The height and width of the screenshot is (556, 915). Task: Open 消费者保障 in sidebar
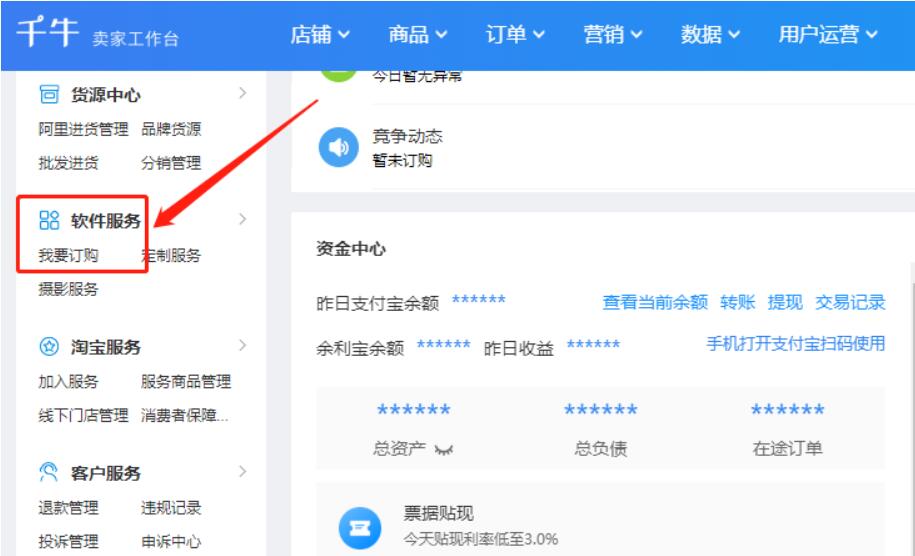tap(185, 415)
